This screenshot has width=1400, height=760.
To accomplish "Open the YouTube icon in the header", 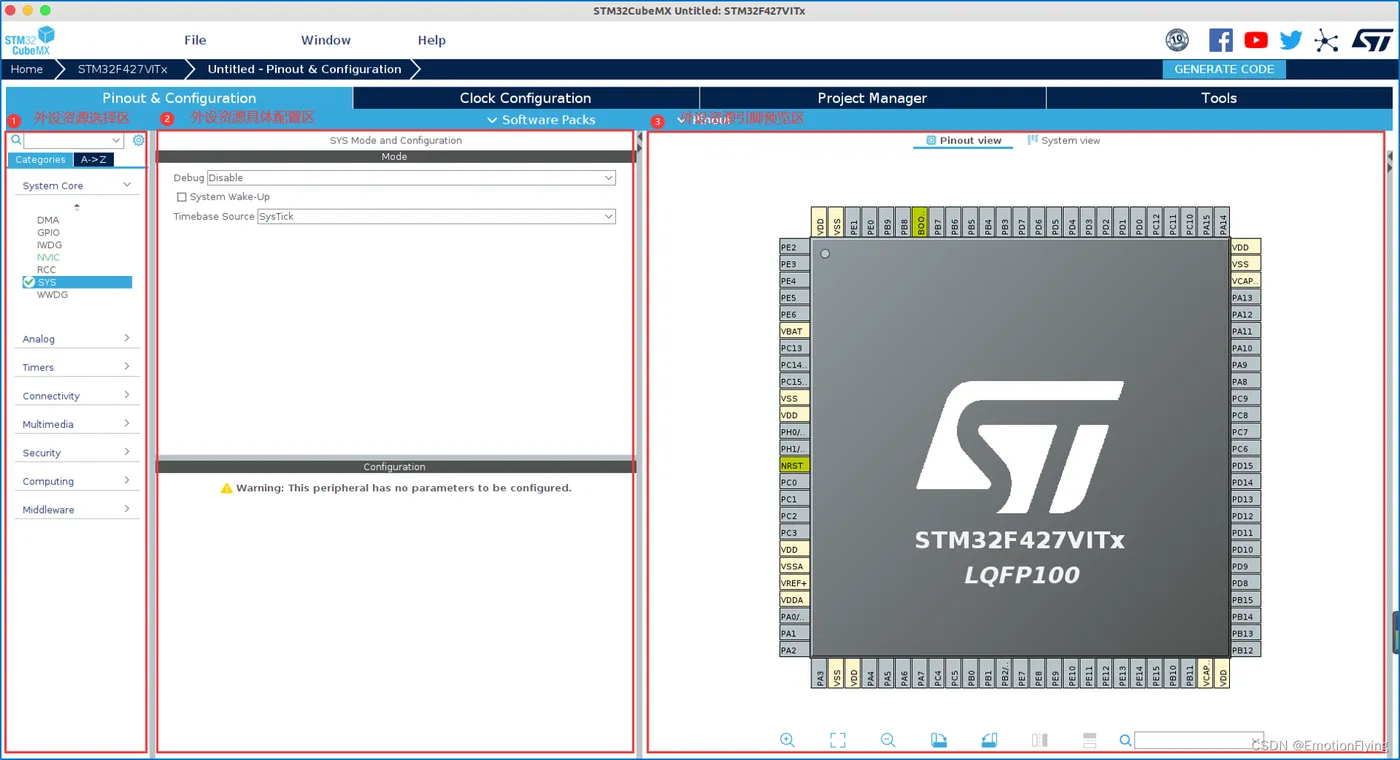I will click(x=1256, y=40).
